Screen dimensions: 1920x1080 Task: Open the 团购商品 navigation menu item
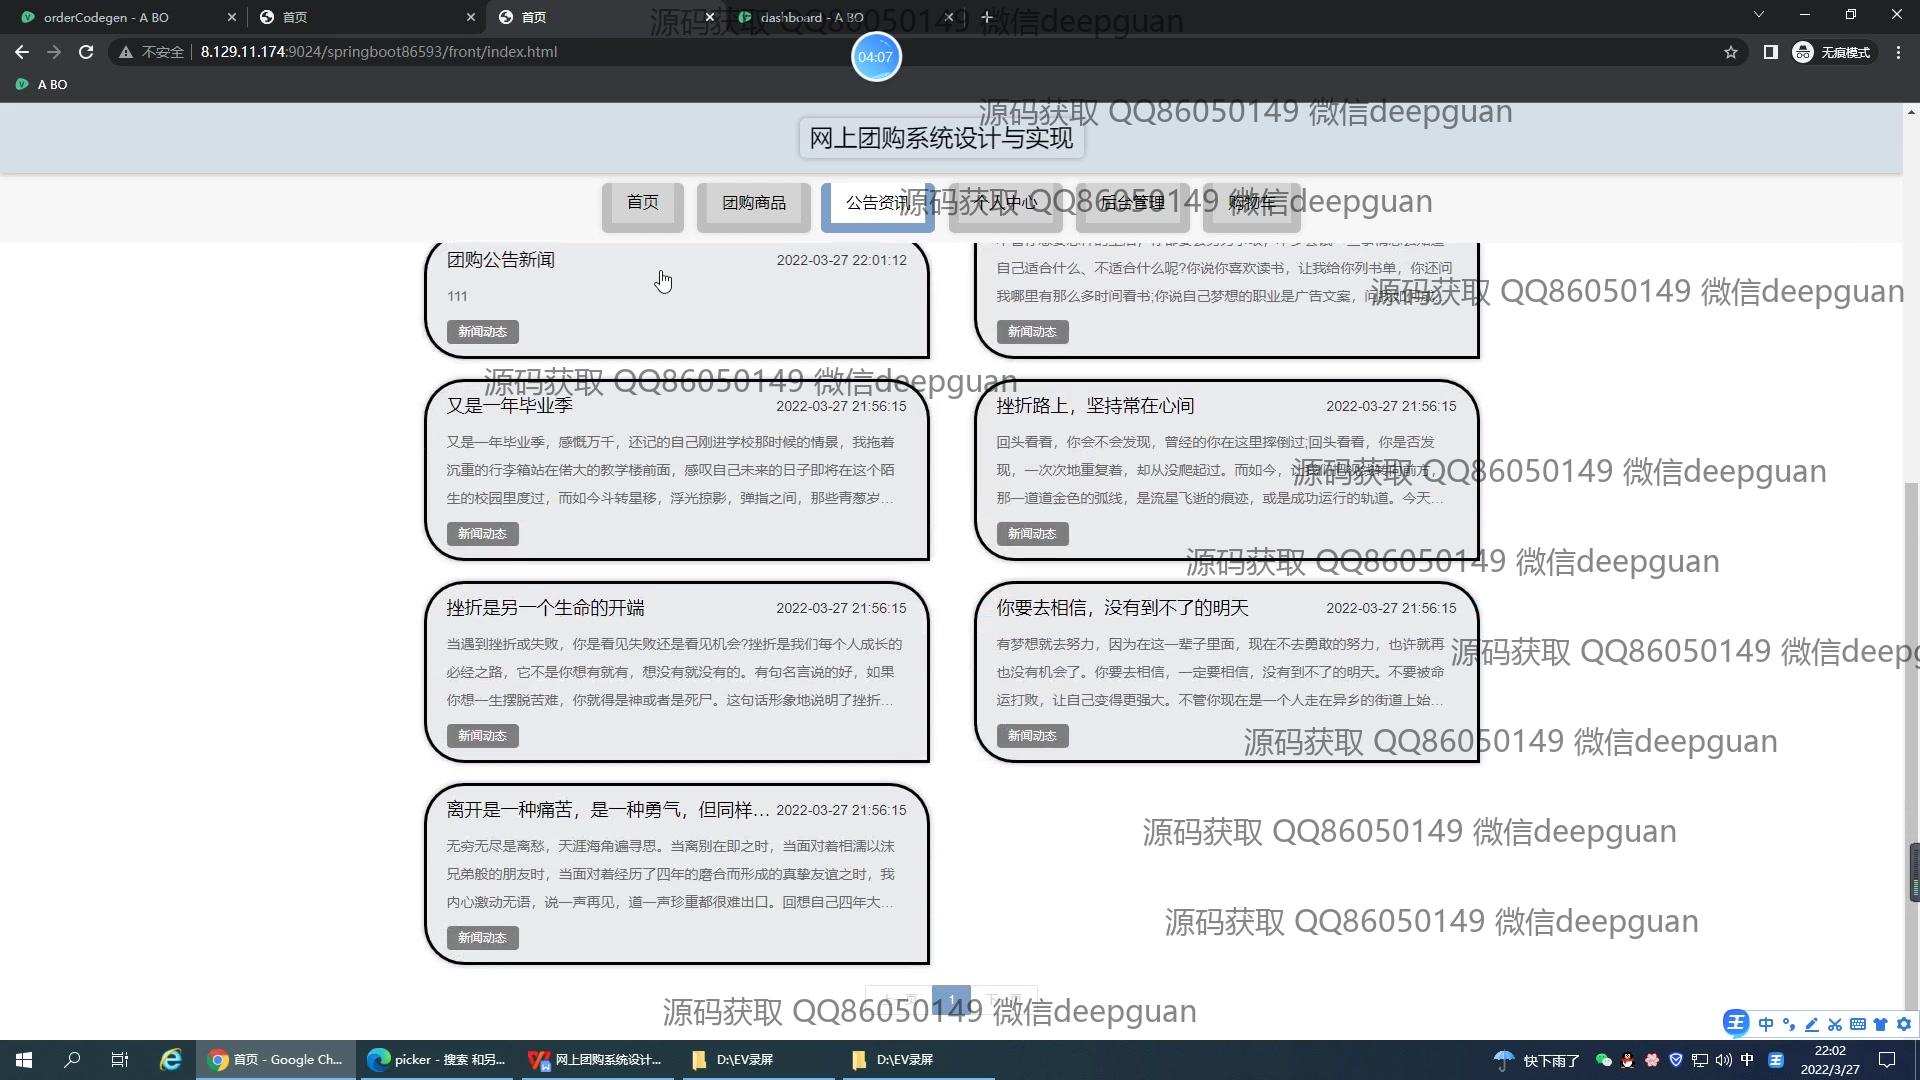click(753, 203)
